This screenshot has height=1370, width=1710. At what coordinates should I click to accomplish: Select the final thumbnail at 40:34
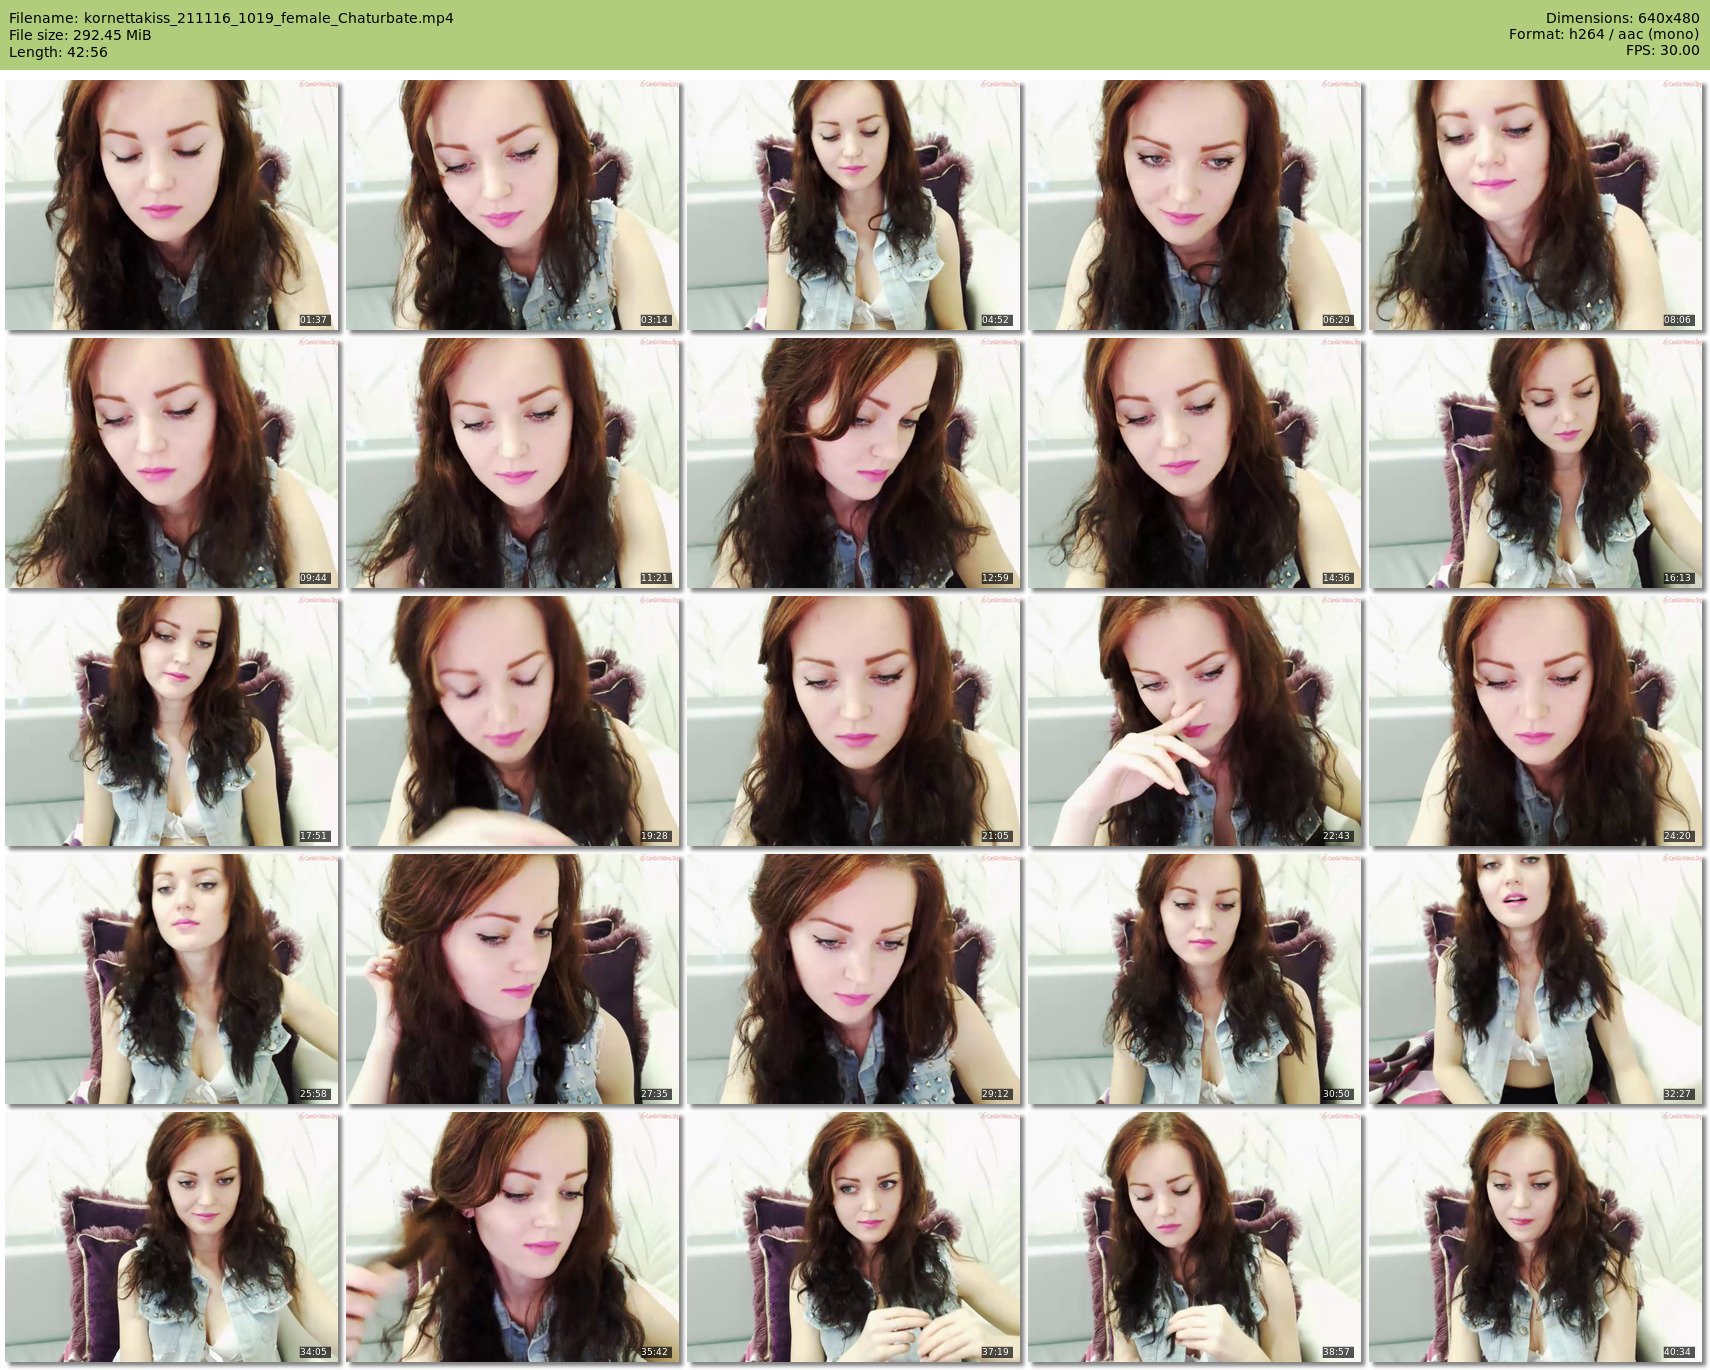(x=1536, y=1237)
